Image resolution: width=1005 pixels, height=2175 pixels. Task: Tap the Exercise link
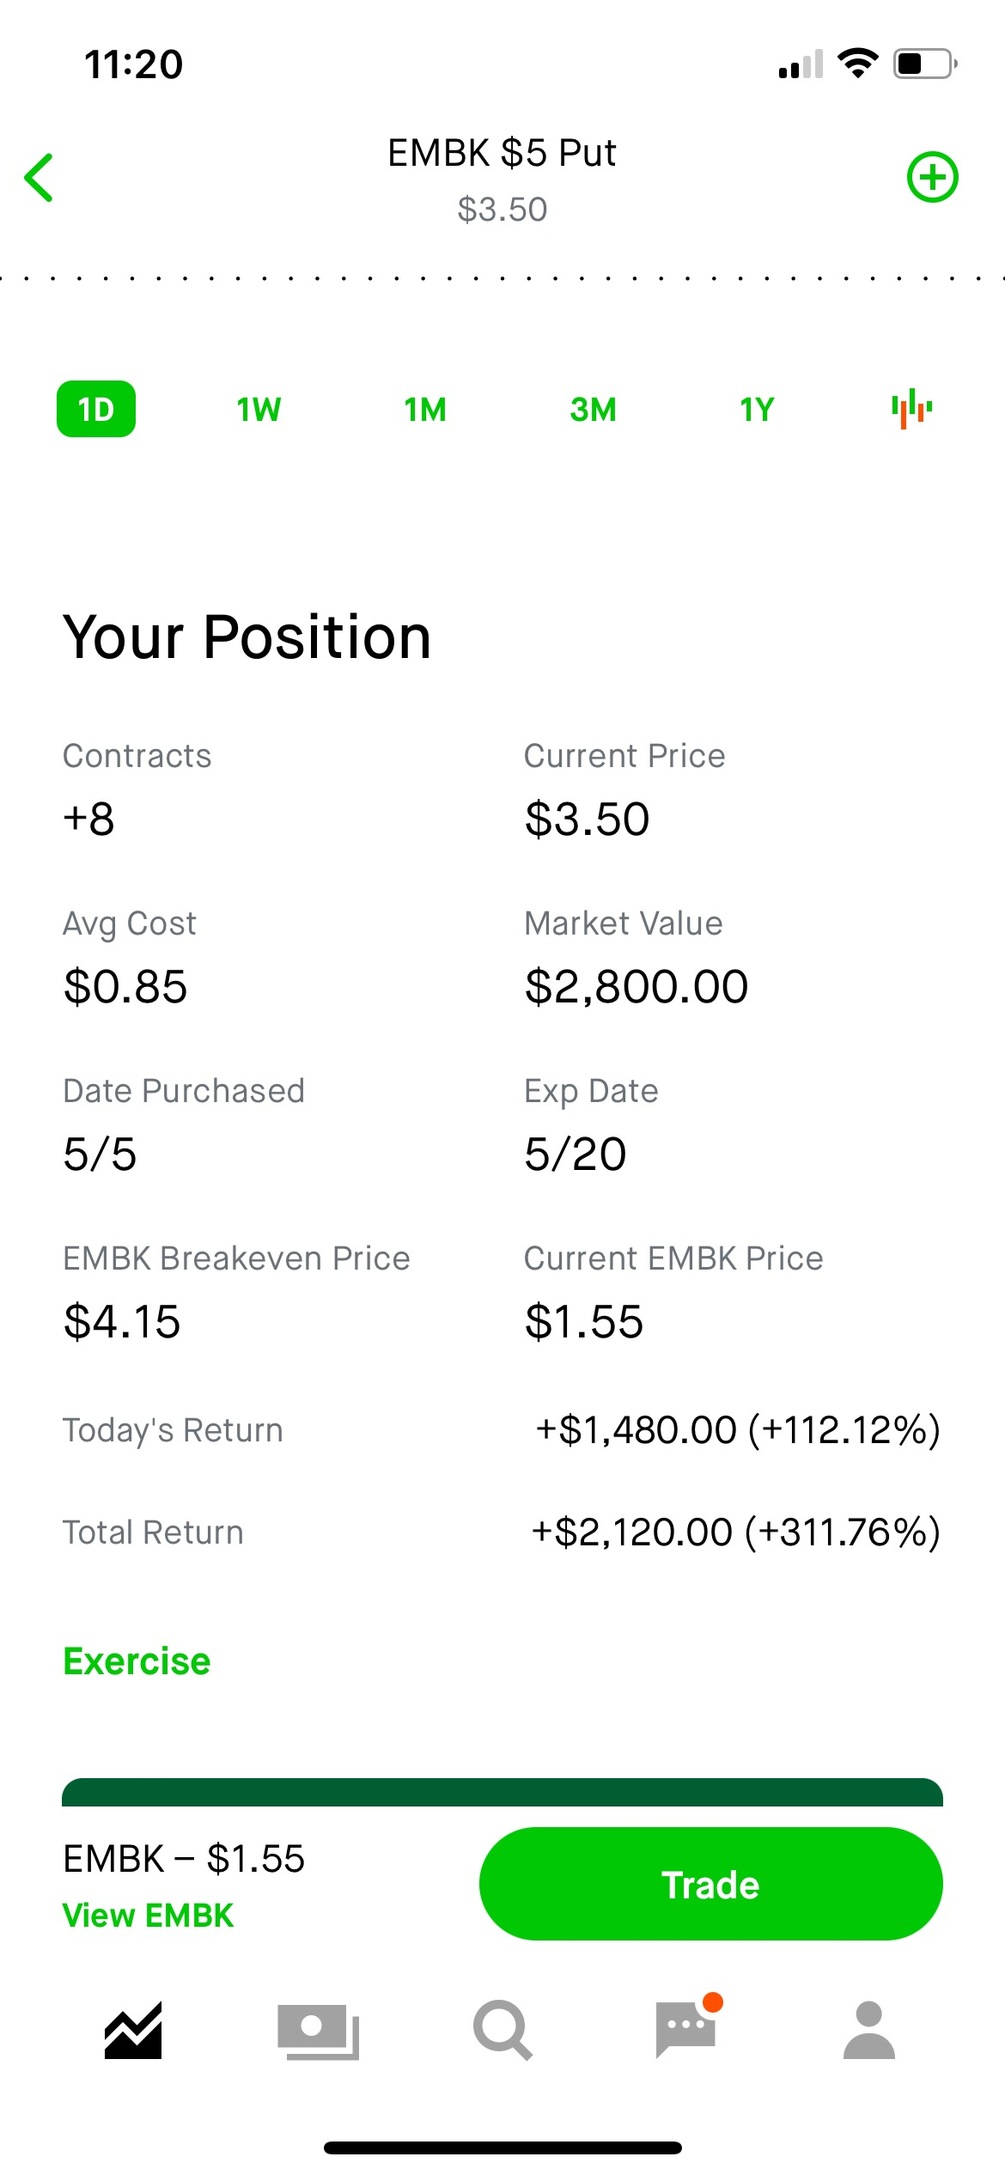(x=137, y=1661)
